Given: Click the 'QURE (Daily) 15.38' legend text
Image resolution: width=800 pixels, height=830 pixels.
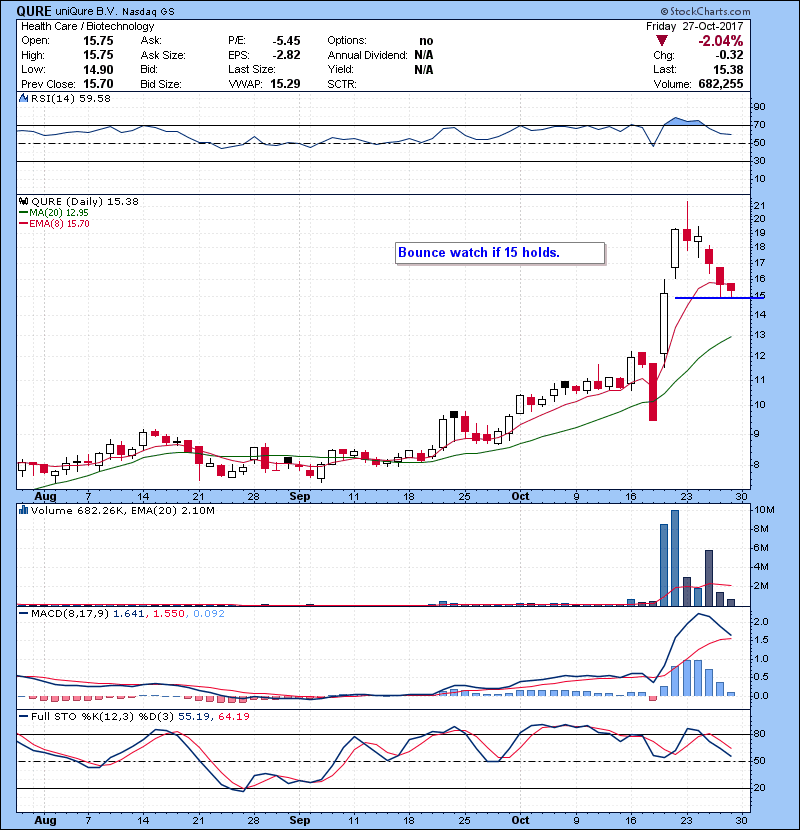Looking at the screenshot, I should [85, 201].
